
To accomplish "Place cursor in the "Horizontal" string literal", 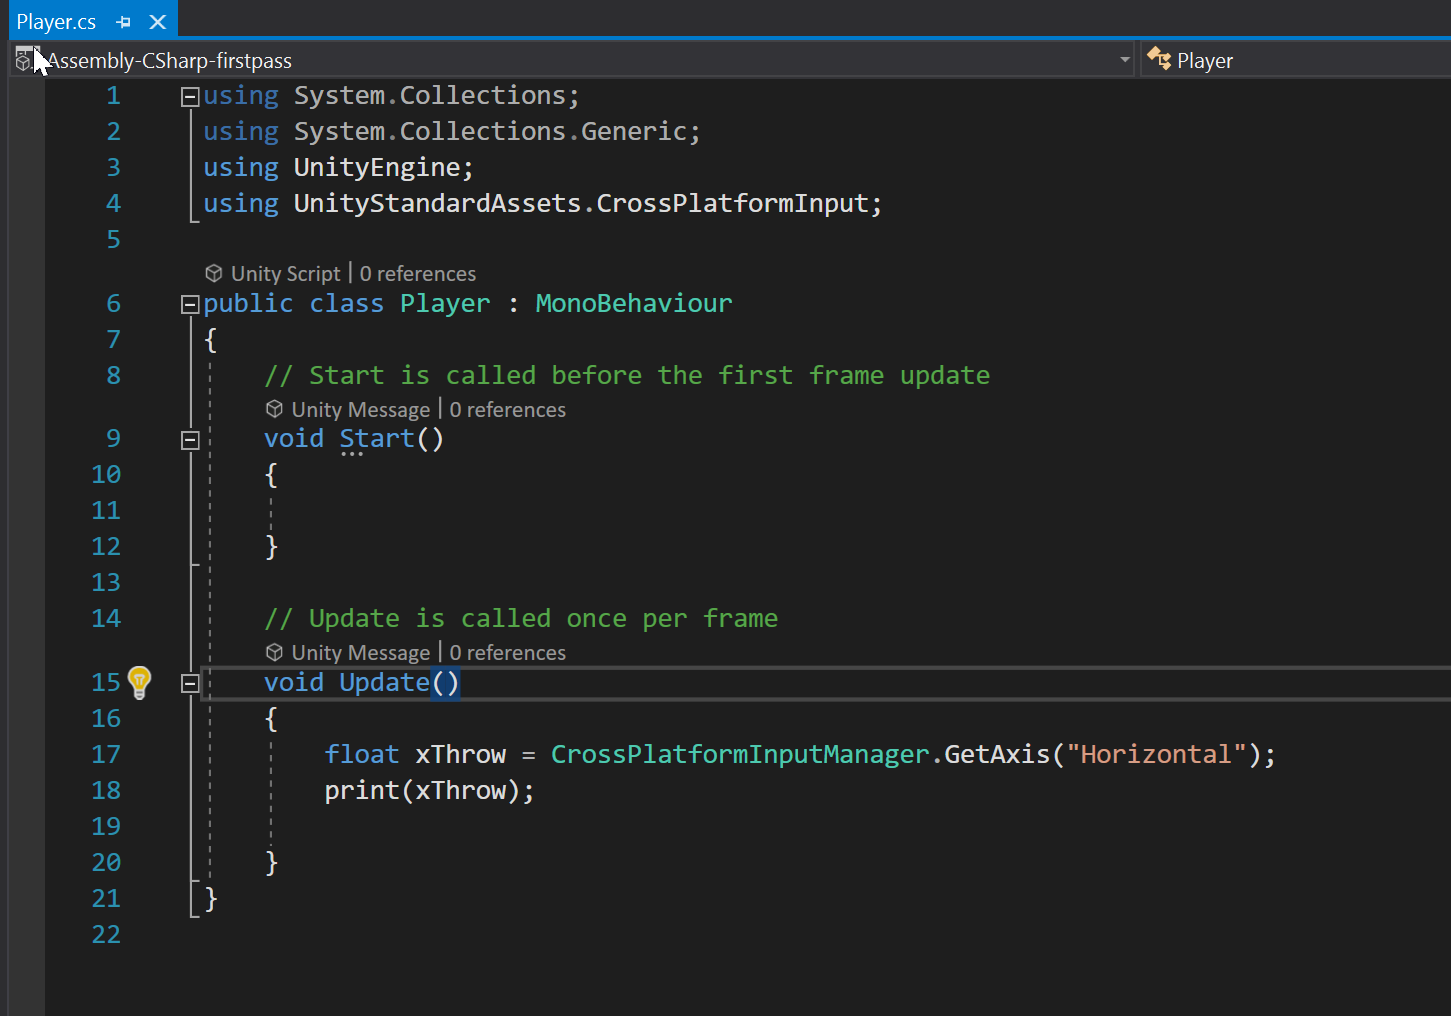I will pos(1155,755).
